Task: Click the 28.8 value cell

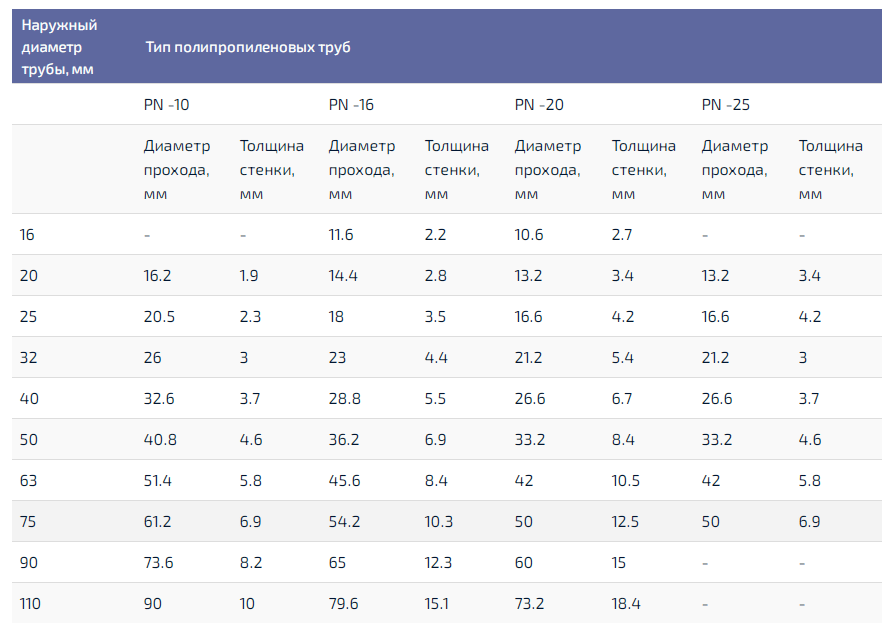Action: (x=343, y=399)
